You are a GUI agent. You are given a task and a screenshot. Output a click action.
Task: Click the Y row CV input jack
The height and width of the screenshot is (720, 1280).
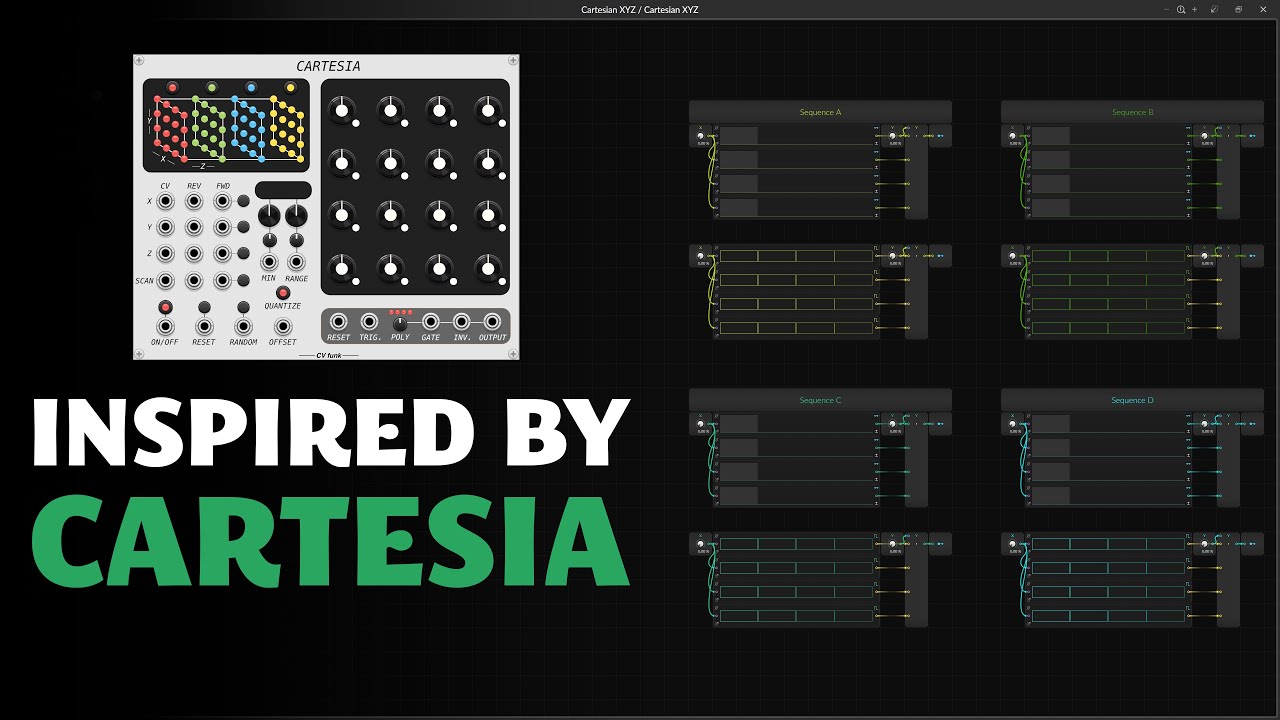pos(166,228)
